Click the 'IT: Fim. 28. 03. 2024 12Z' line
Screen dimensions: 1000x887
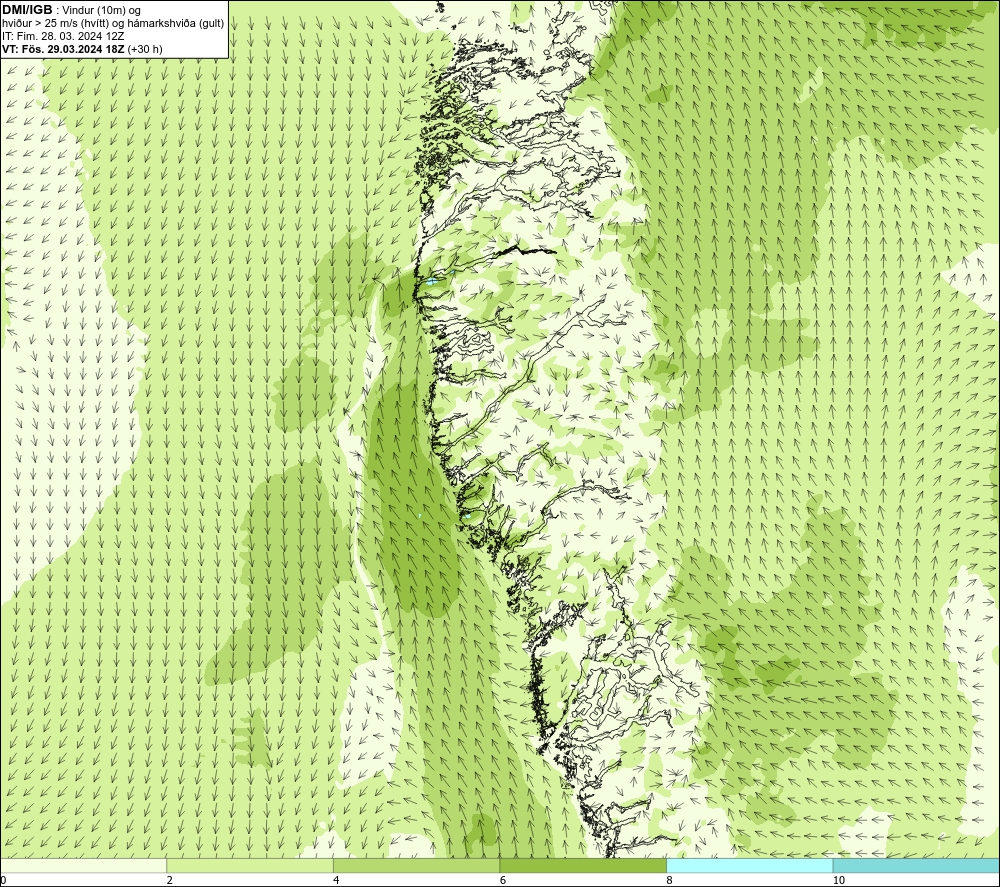coord(64,36)
